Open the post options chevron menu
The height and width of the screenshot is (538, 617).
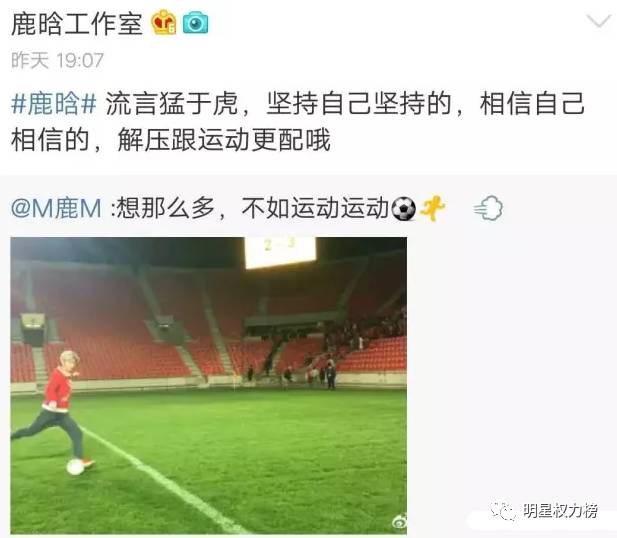click(599, 21)
